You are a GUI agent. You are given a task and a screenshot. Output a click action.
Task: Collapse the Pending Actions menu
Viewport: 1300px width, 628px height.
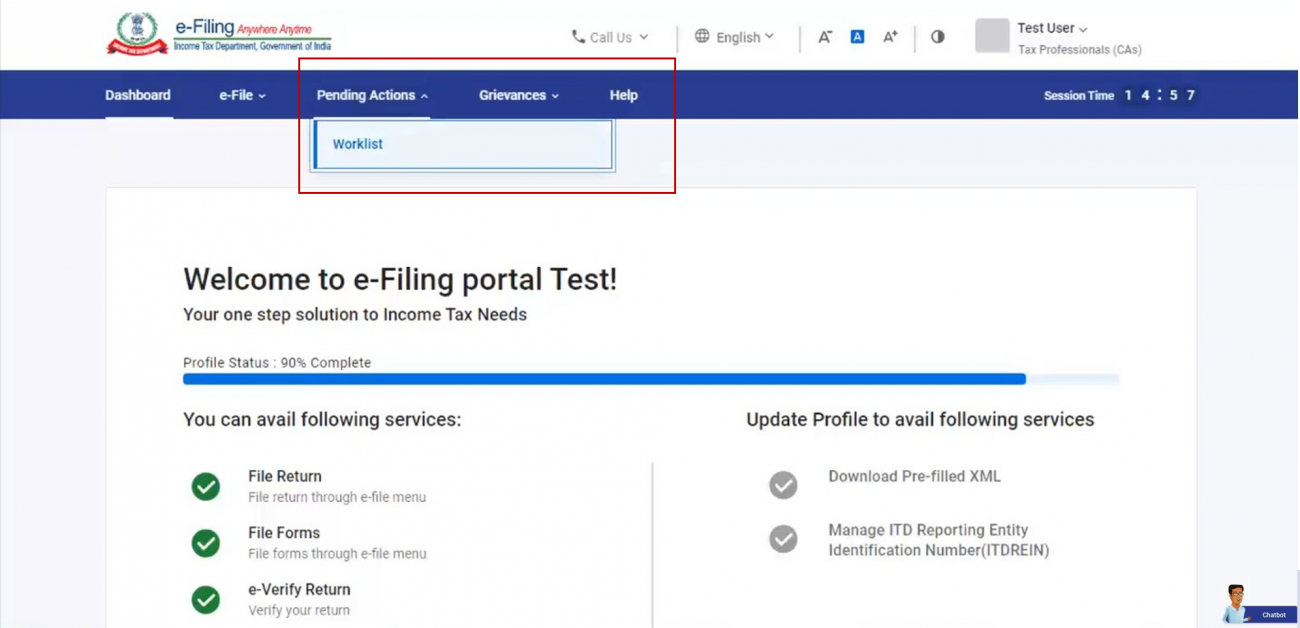pyautogui.click(x=367, y=95)
